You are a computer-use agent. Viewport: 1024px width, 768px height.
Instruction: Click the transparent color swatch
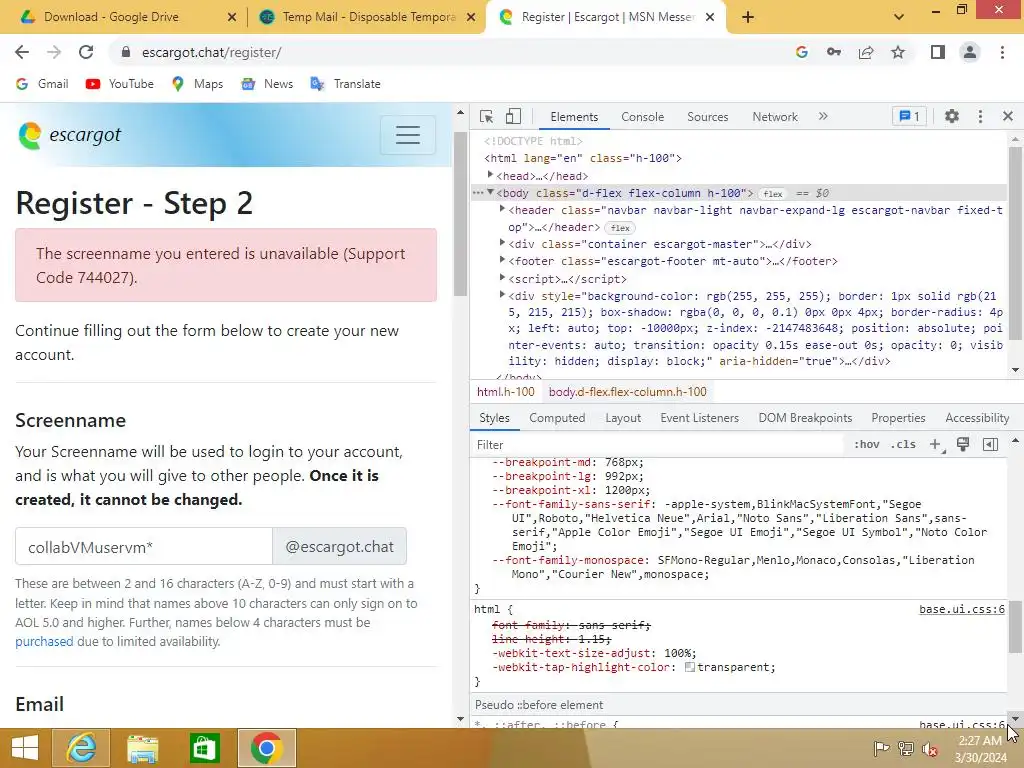[690, 667]
